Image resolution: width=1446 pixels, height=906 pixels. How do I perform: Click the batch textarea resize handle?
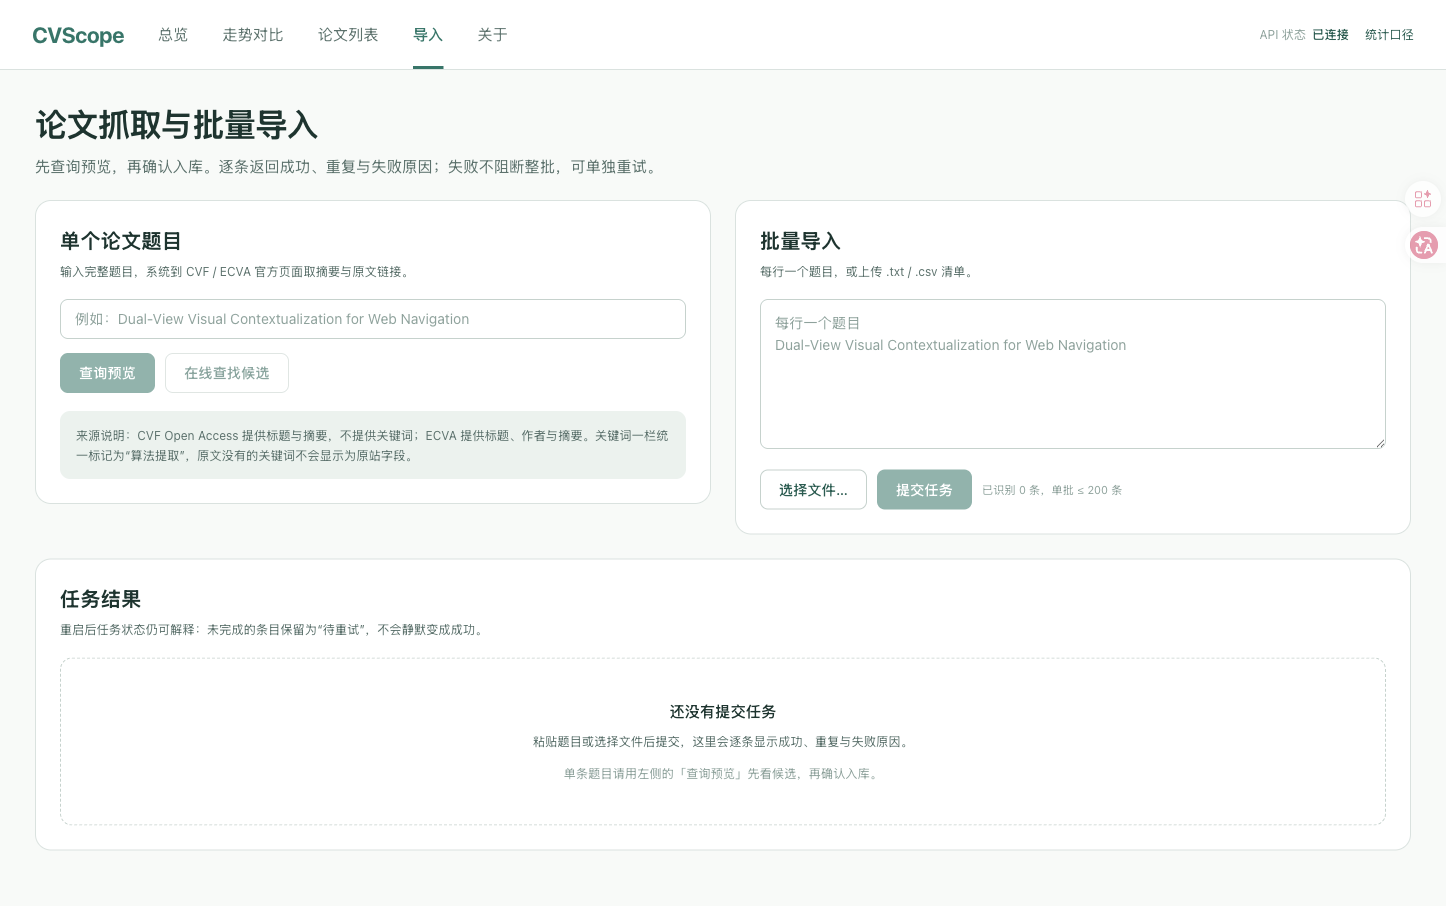pyautogui.click(x=1380, y=443)
